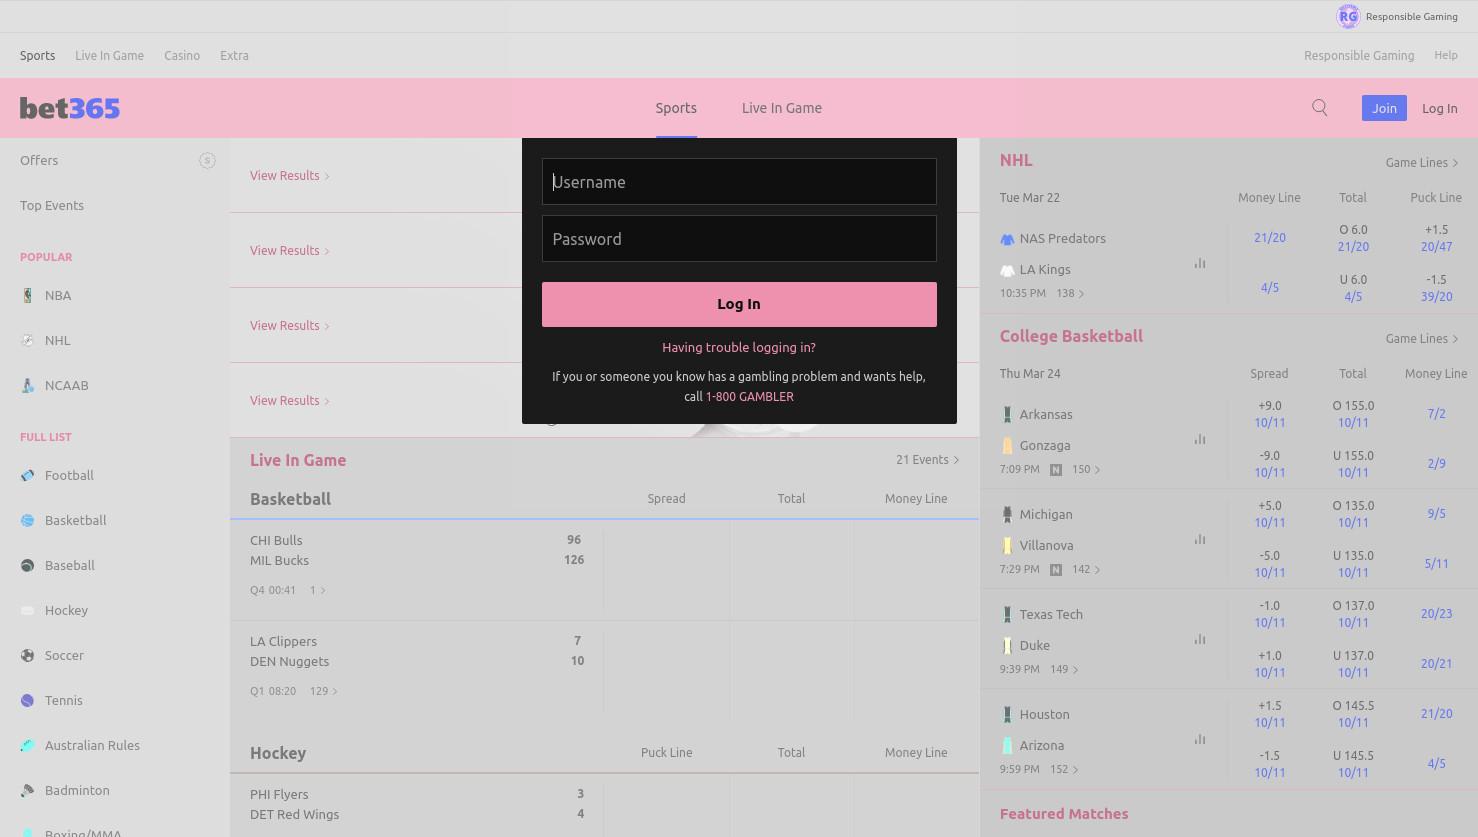1478x837 pixels.
Task: Select the NCAAB icon in Popular list
Action: coord(28,385)
